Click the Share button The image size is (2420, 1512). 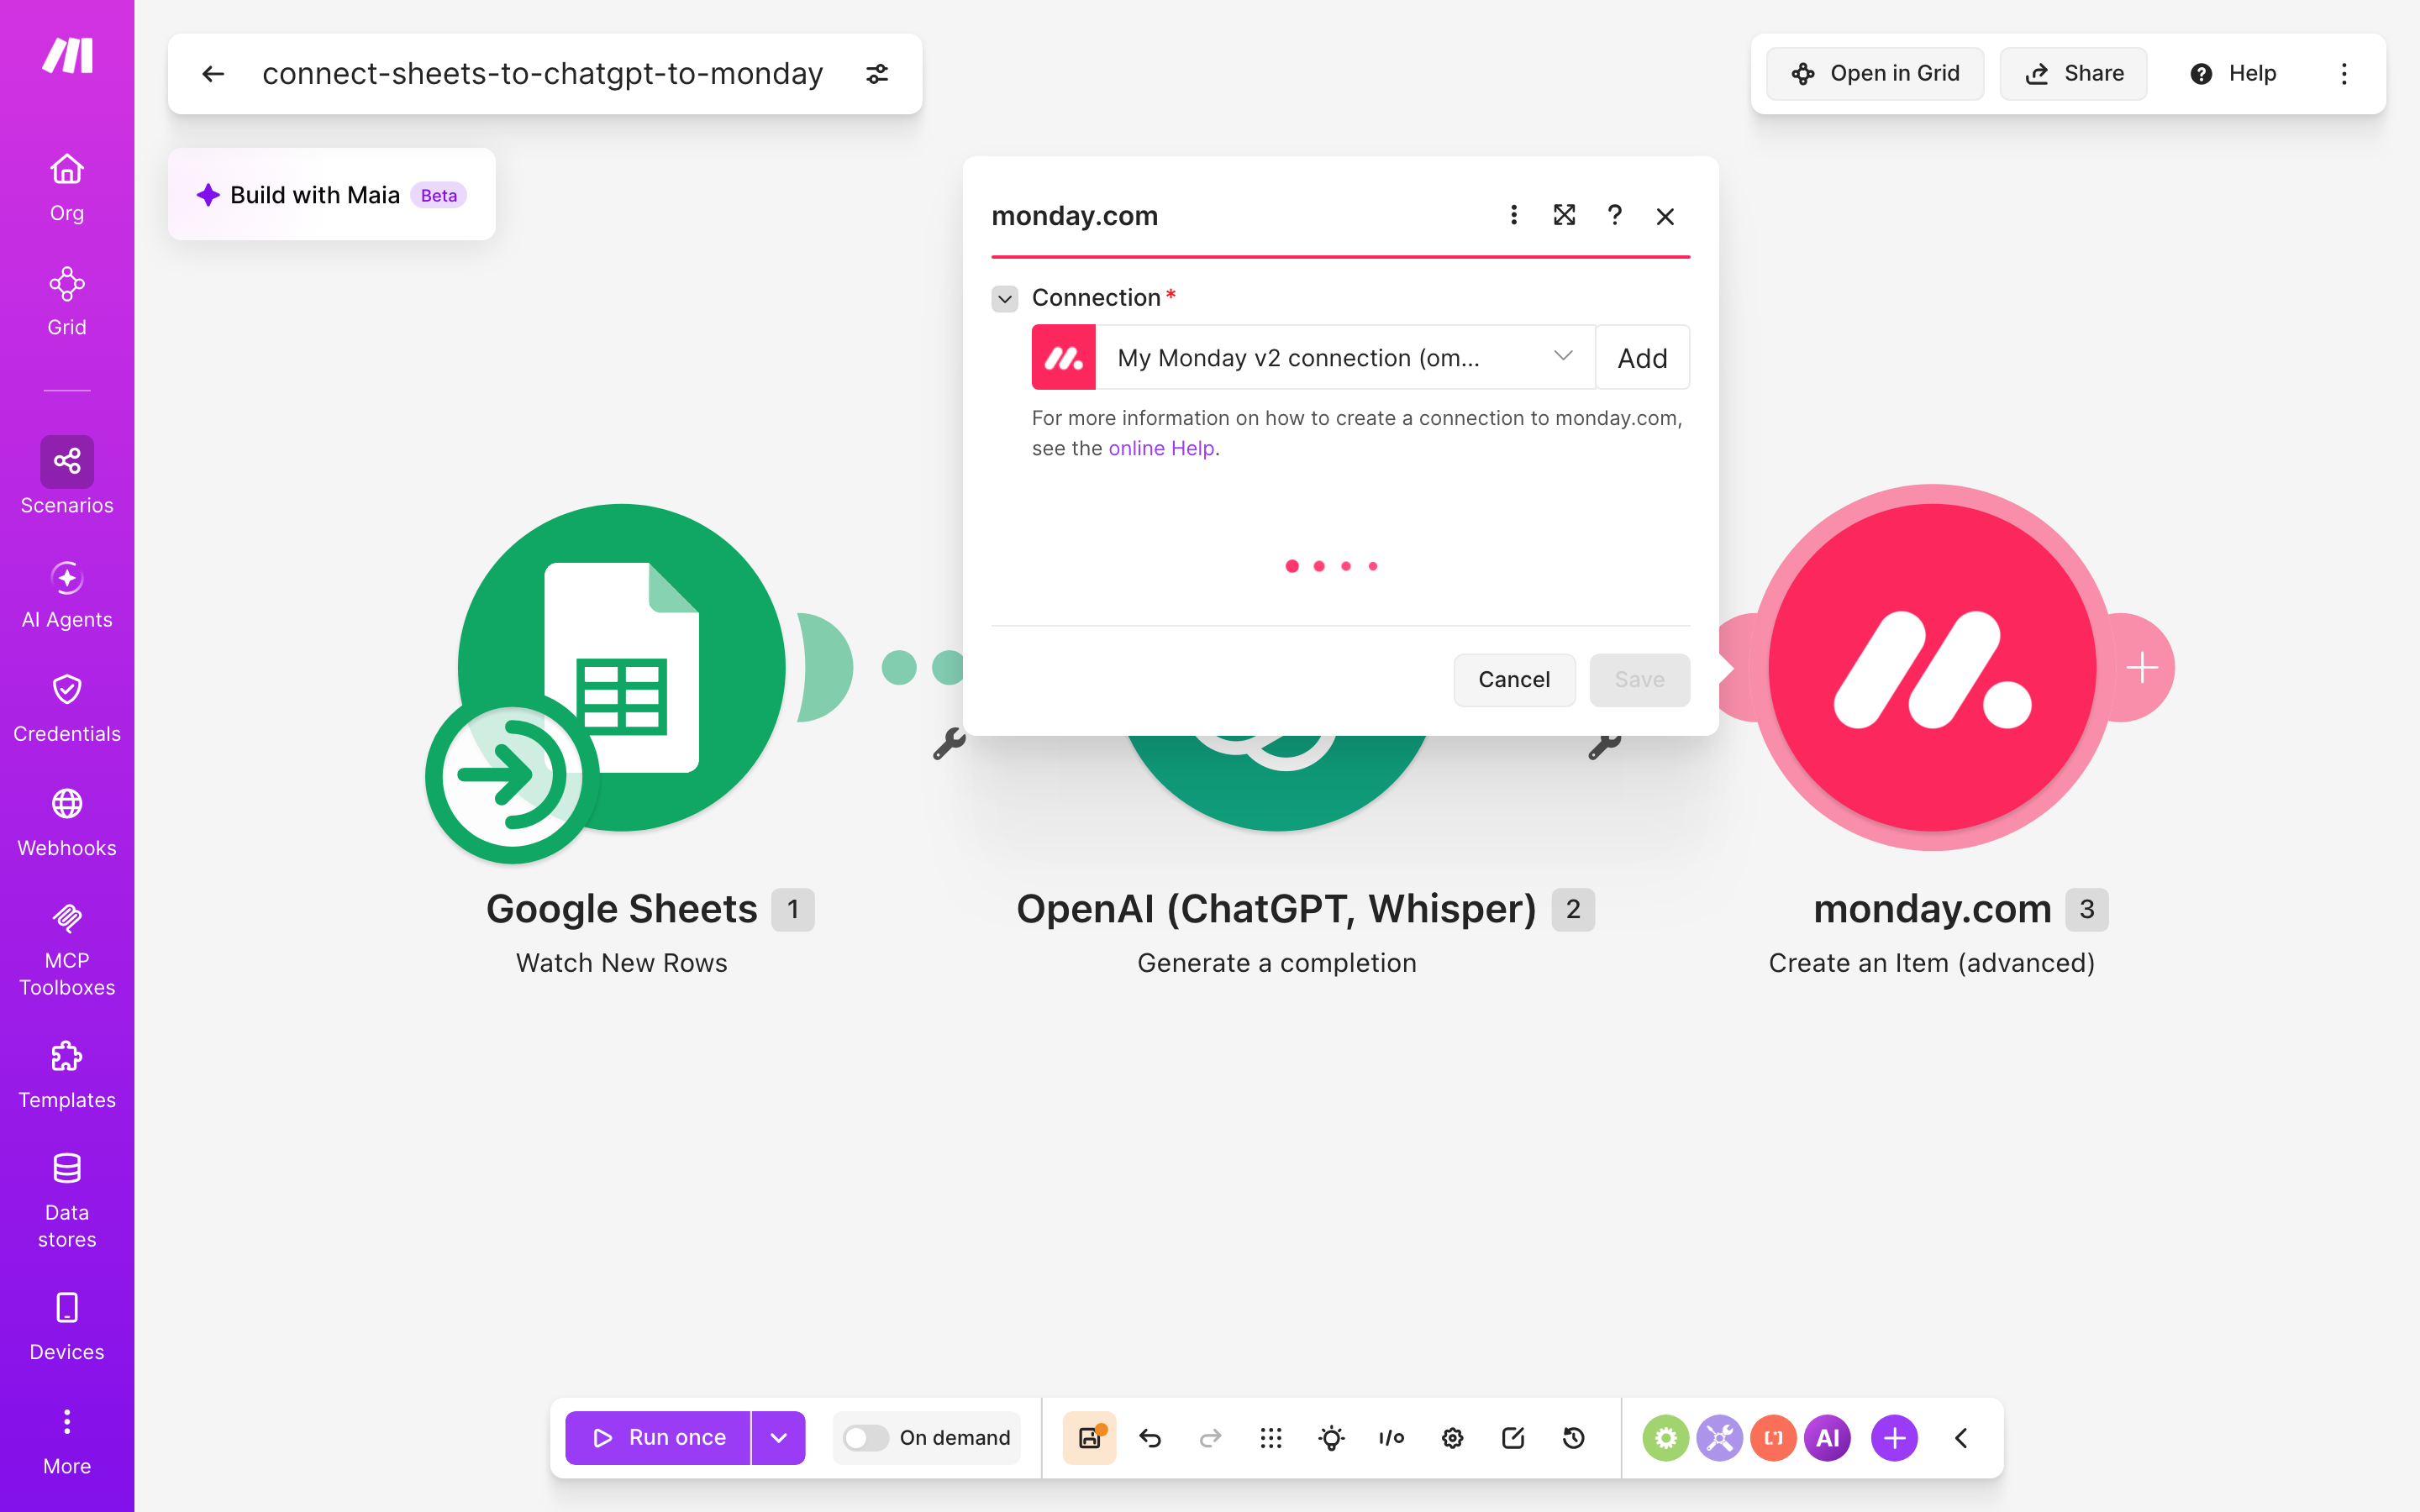point(2073,74)
